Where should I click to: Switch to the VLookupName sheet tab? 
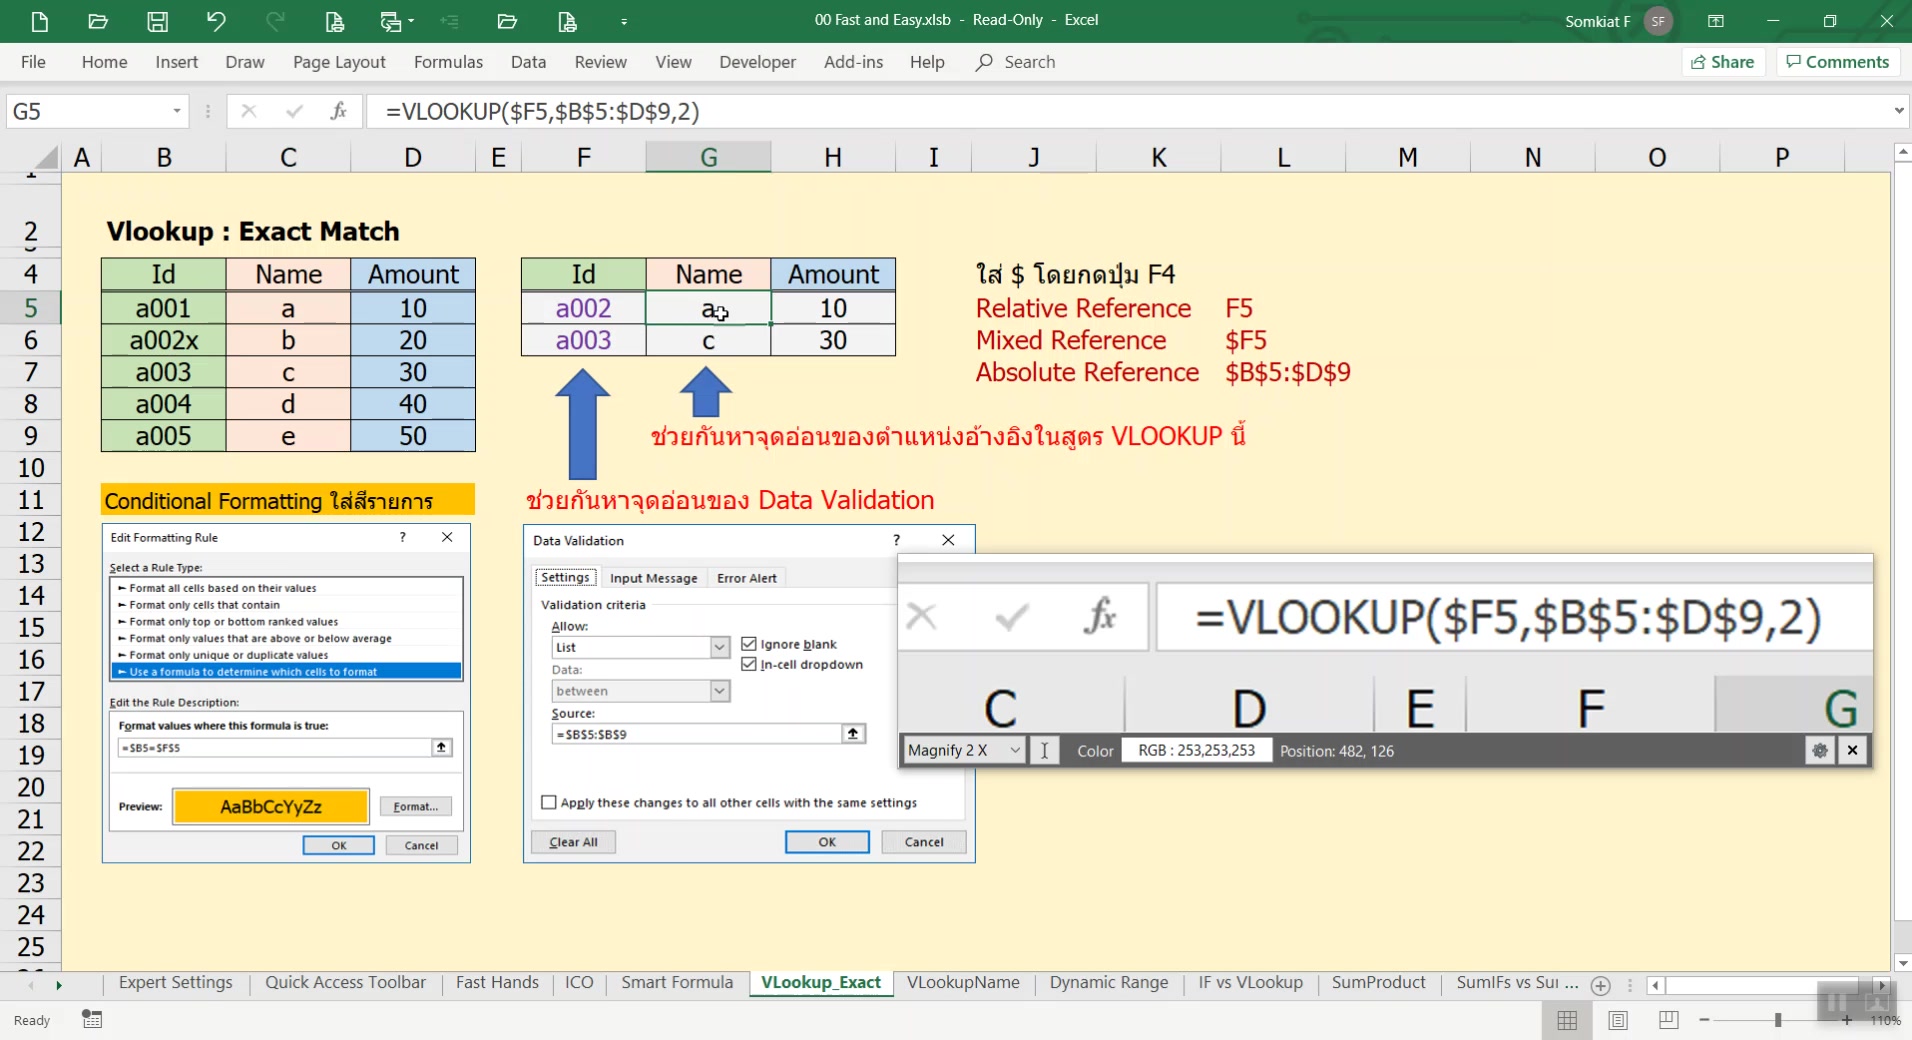pyautogui.click(x=963, y=983)
